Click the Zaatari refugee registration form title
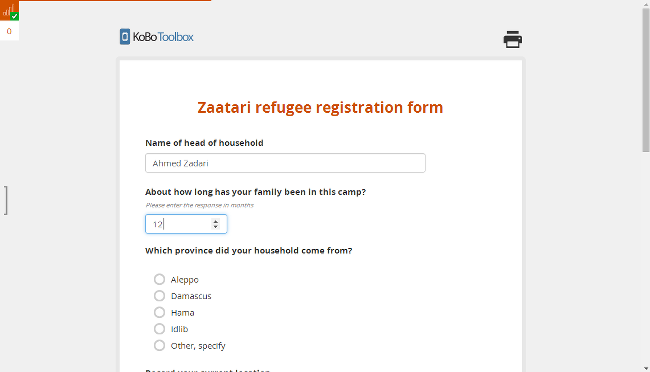Screen dimensions: 650x372 (x=320, y=107)
